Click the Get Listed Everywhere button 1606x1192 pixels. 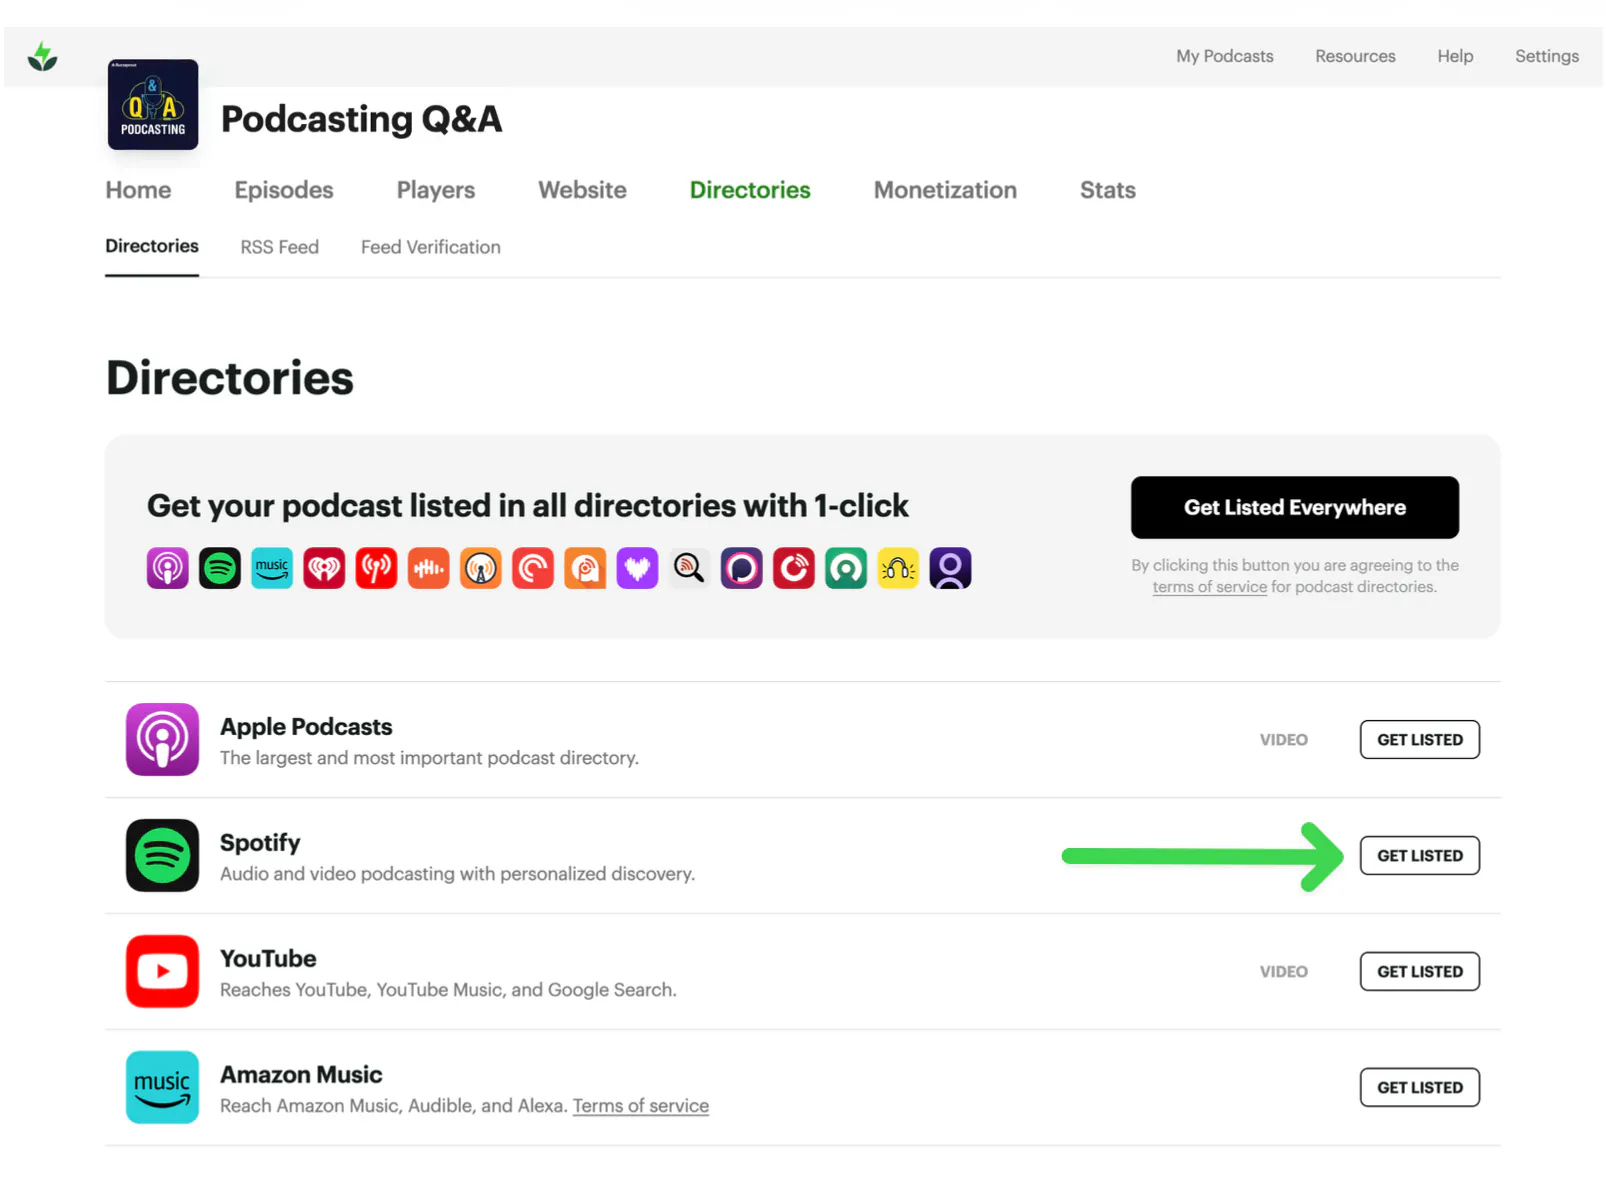point(1295,507)
